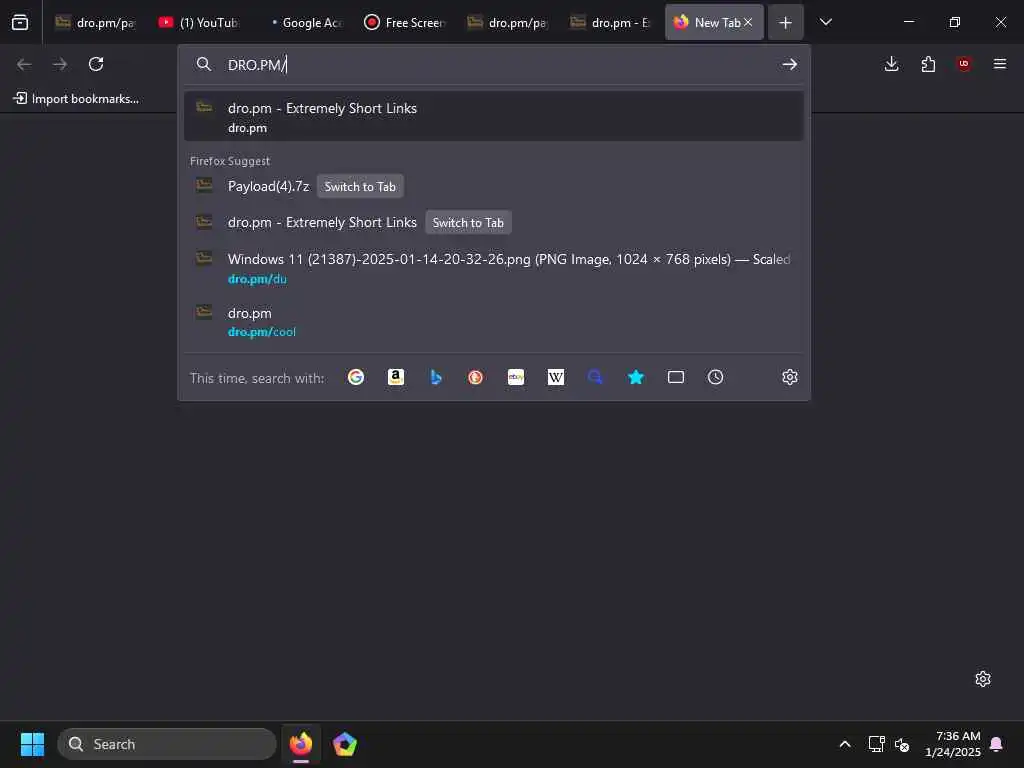Viewport: 1024px width, 768px height.
Task: Open new tab page personalize gear
Action: pyautogui.click(x=983, y=679)
